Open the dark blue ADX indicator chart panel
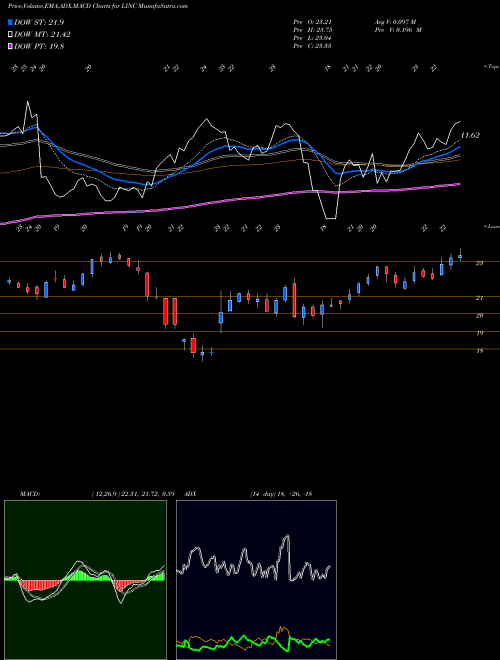 tap(256, 580)
